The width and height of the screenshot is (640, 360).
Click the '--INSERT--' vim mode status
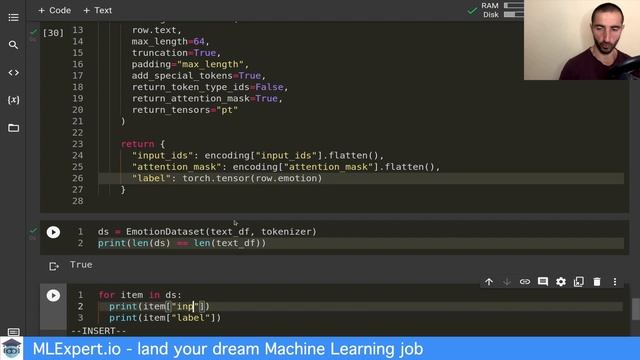point(98,331)
